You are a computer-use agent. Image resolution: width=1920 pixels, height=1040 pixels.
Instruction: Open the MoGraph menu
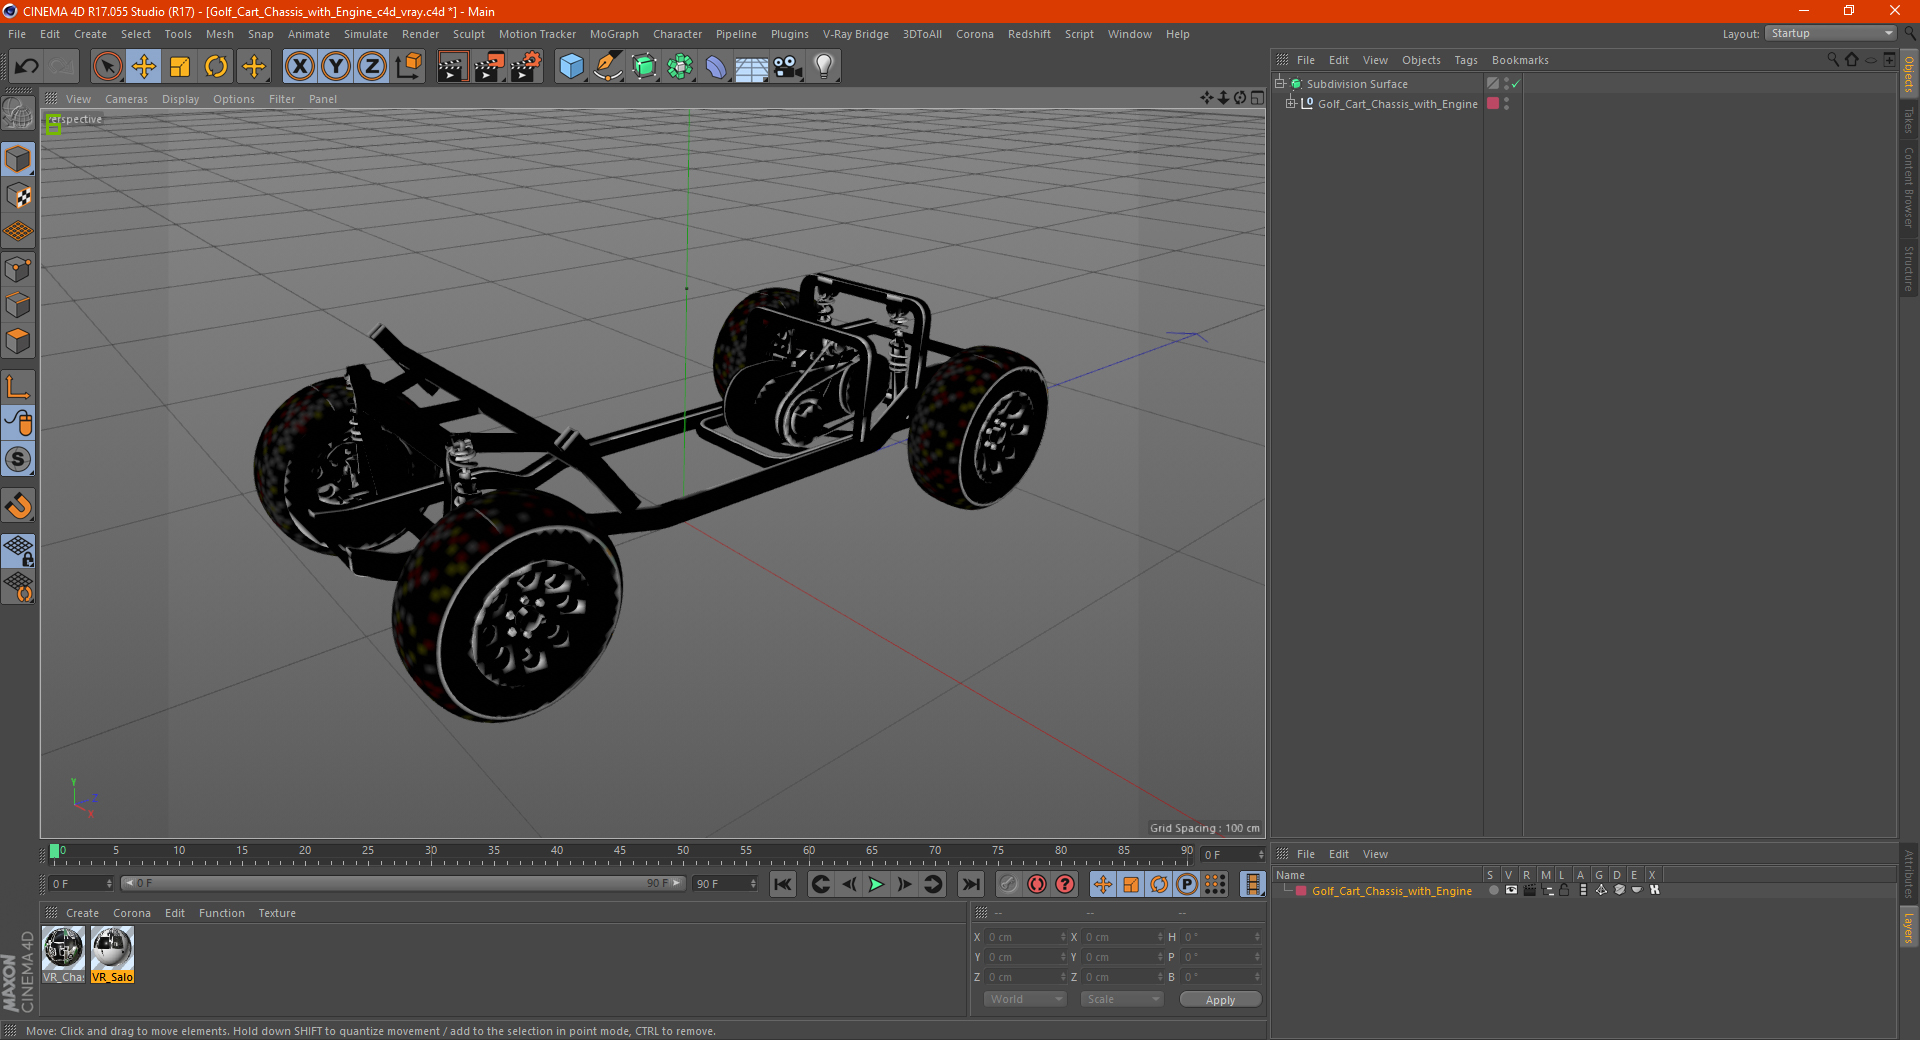coord(614,34)
